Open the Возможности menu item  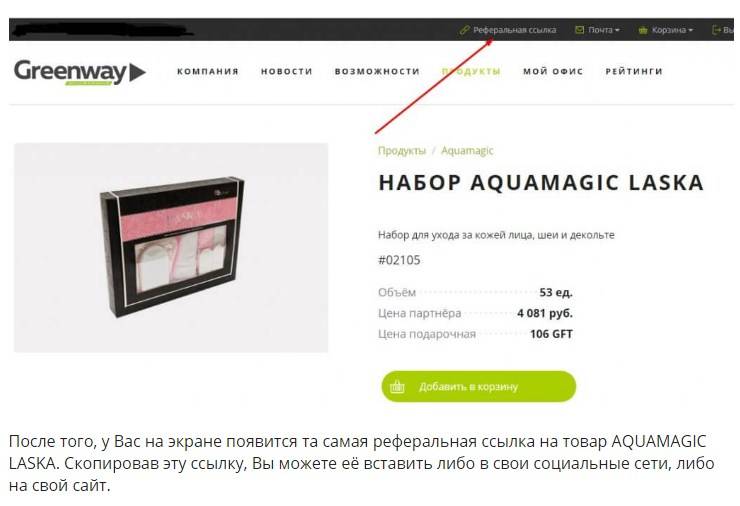point(377,71)
